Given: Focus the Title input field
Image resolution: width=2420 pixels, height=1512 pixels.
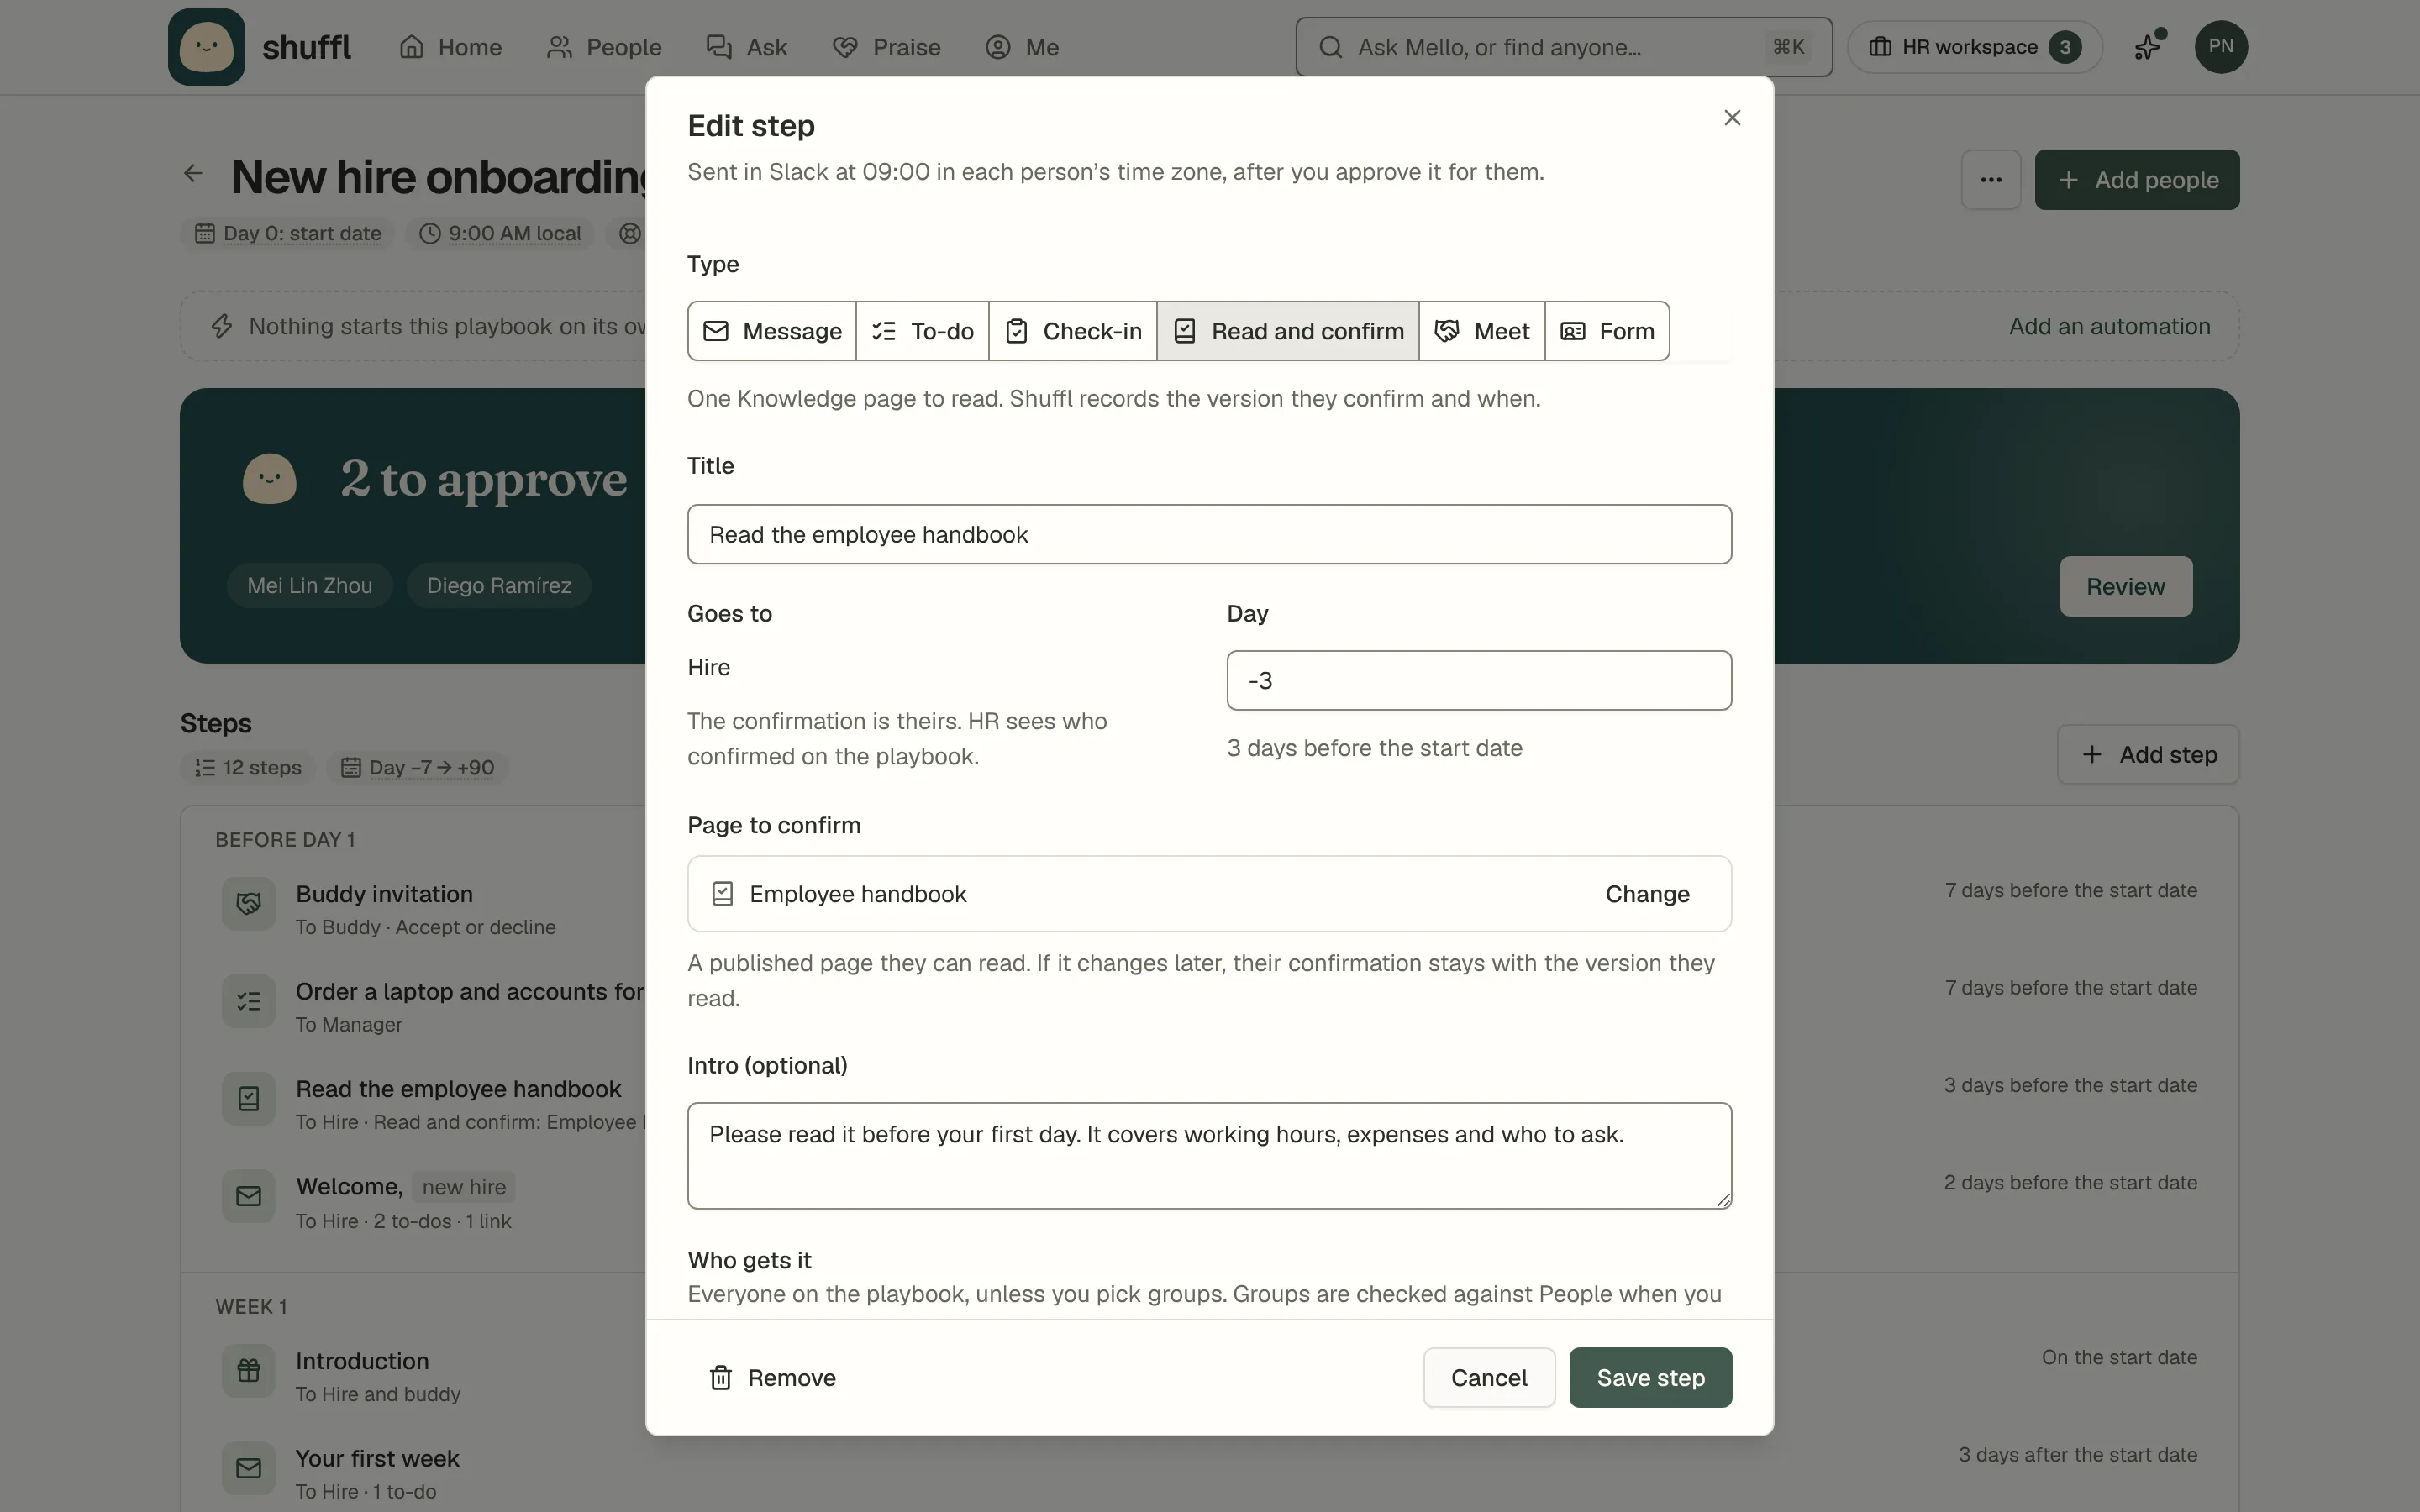Looking at the screenshot, I should point(1209,534).
